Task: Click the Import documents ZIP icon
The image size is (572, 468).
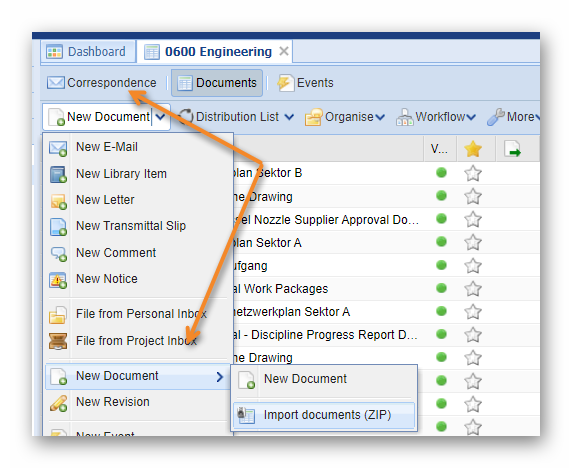Action: click(x=246, y=415)
